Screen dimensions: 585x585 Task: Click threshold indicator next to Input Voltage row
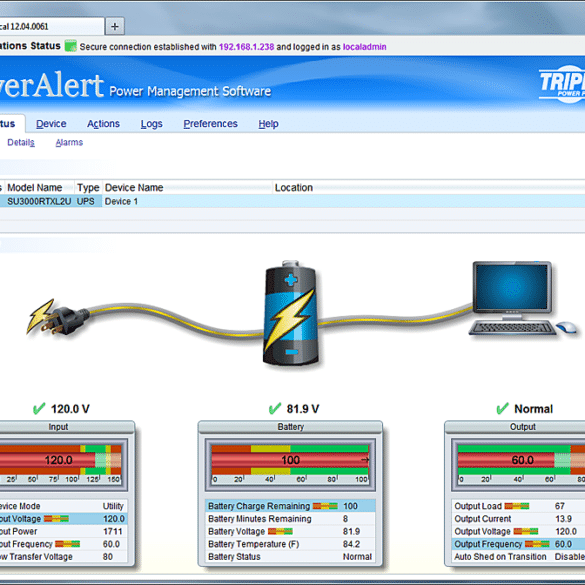pos(56,519)
